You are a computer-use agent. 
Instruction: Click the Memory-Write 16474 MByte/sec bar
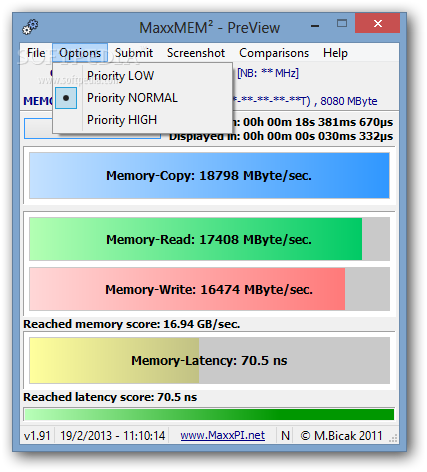point(209,289)
